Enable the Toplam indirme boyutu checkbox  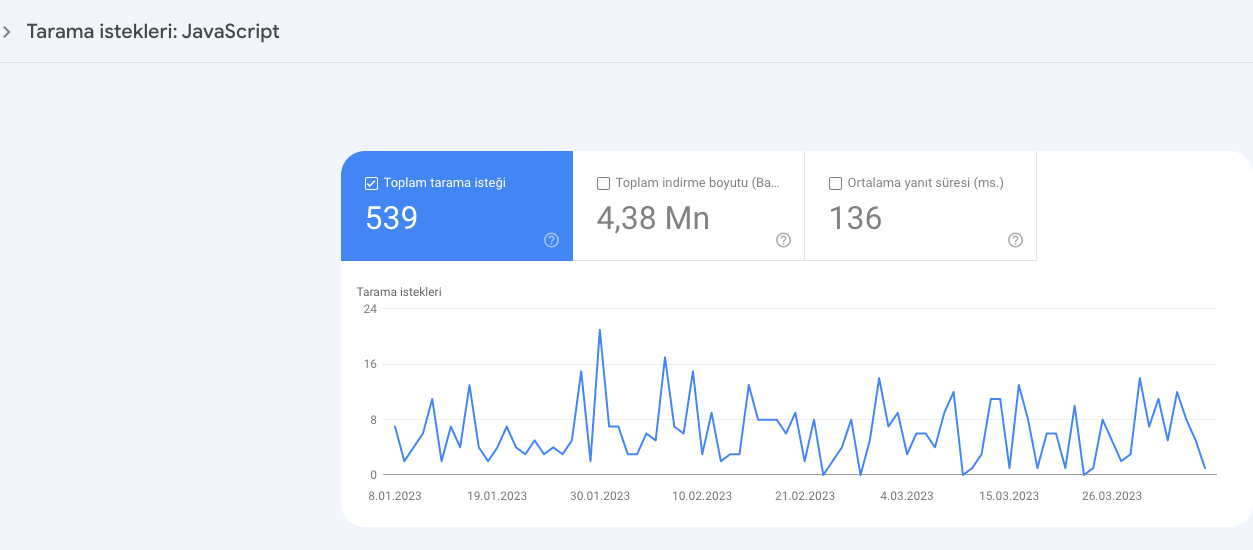click(x=603, y=183)
